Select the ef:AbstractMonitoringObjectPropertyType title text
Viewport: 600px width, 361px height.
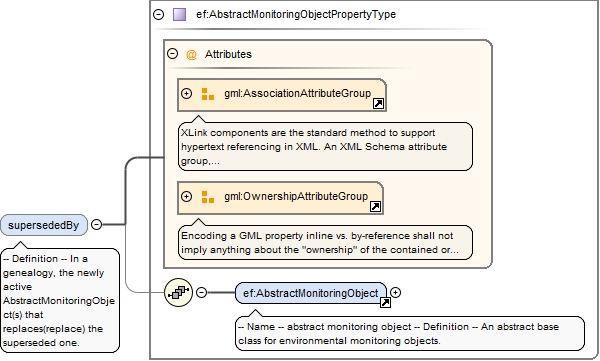(296, 15)
